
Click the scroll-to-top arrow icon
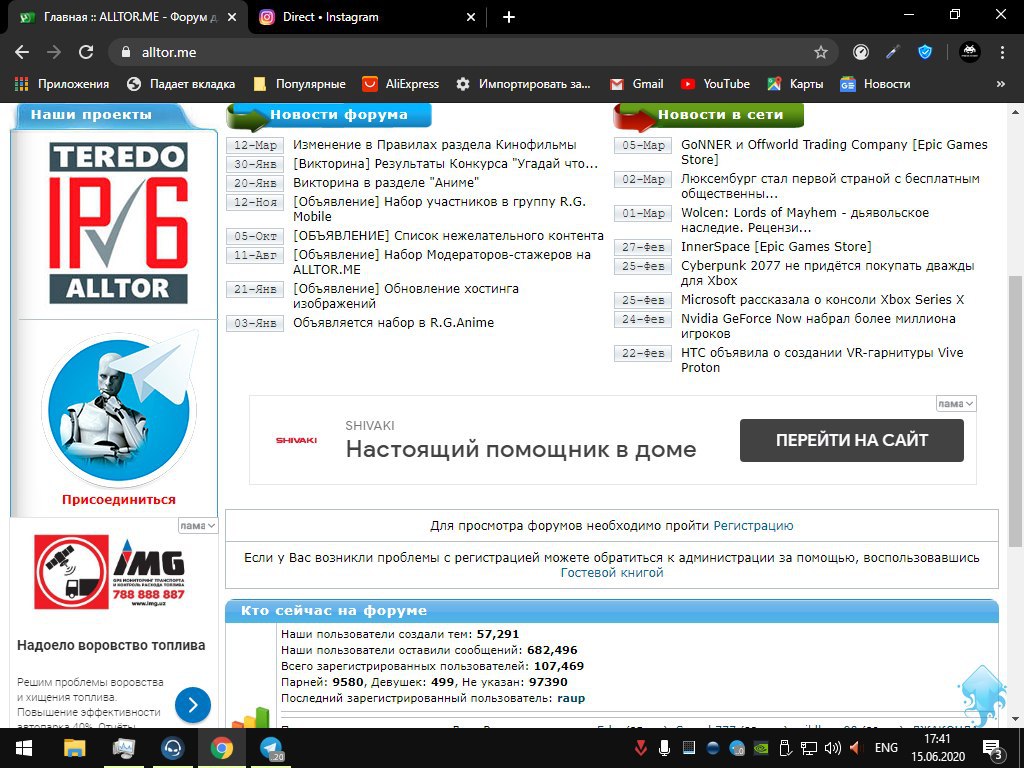982,696
